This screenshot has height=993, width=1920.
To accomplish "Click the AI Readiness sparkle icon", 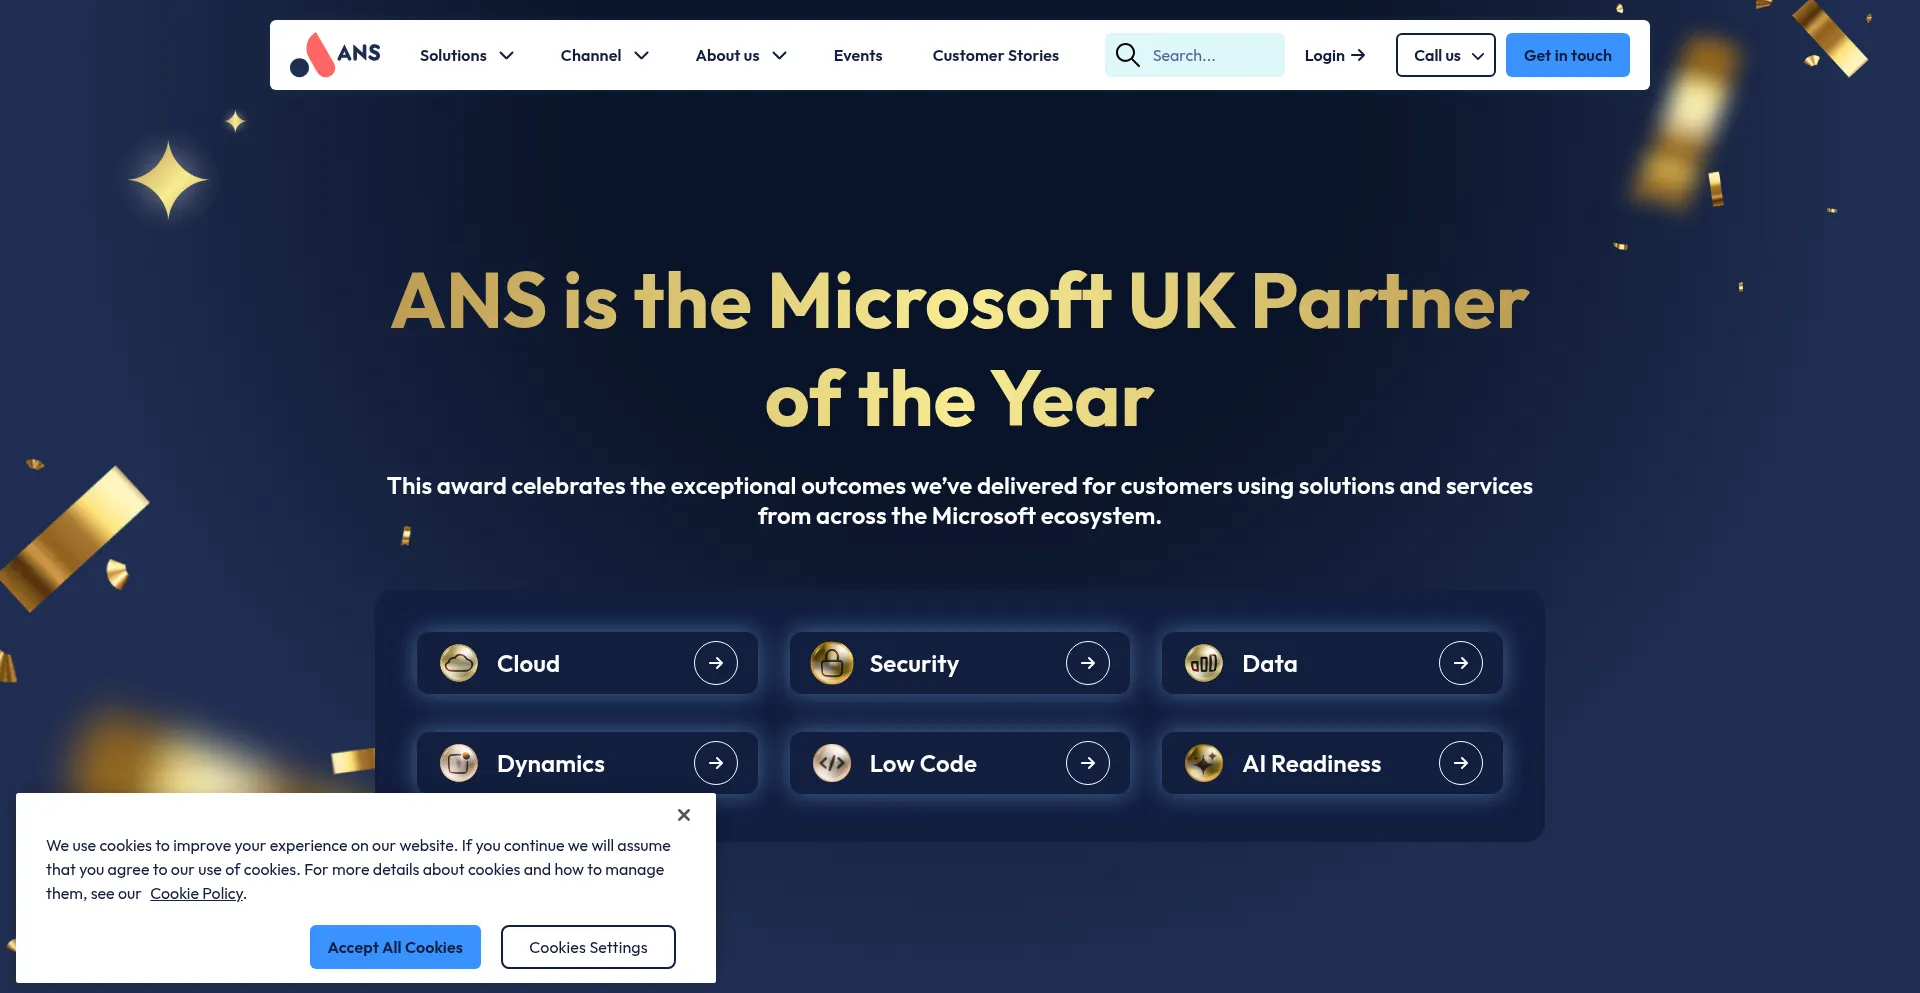I will (1204, 763).
